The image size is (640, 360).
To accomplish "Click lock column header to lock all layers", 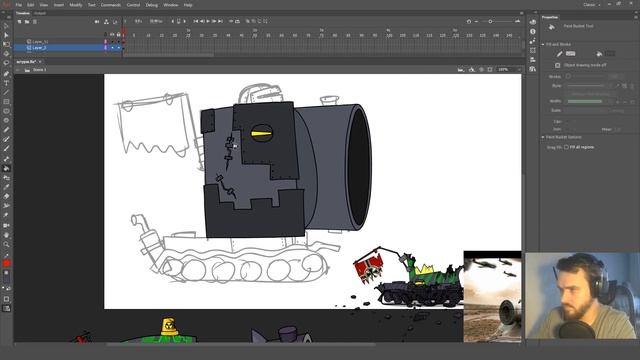I will tap(118, 34).
